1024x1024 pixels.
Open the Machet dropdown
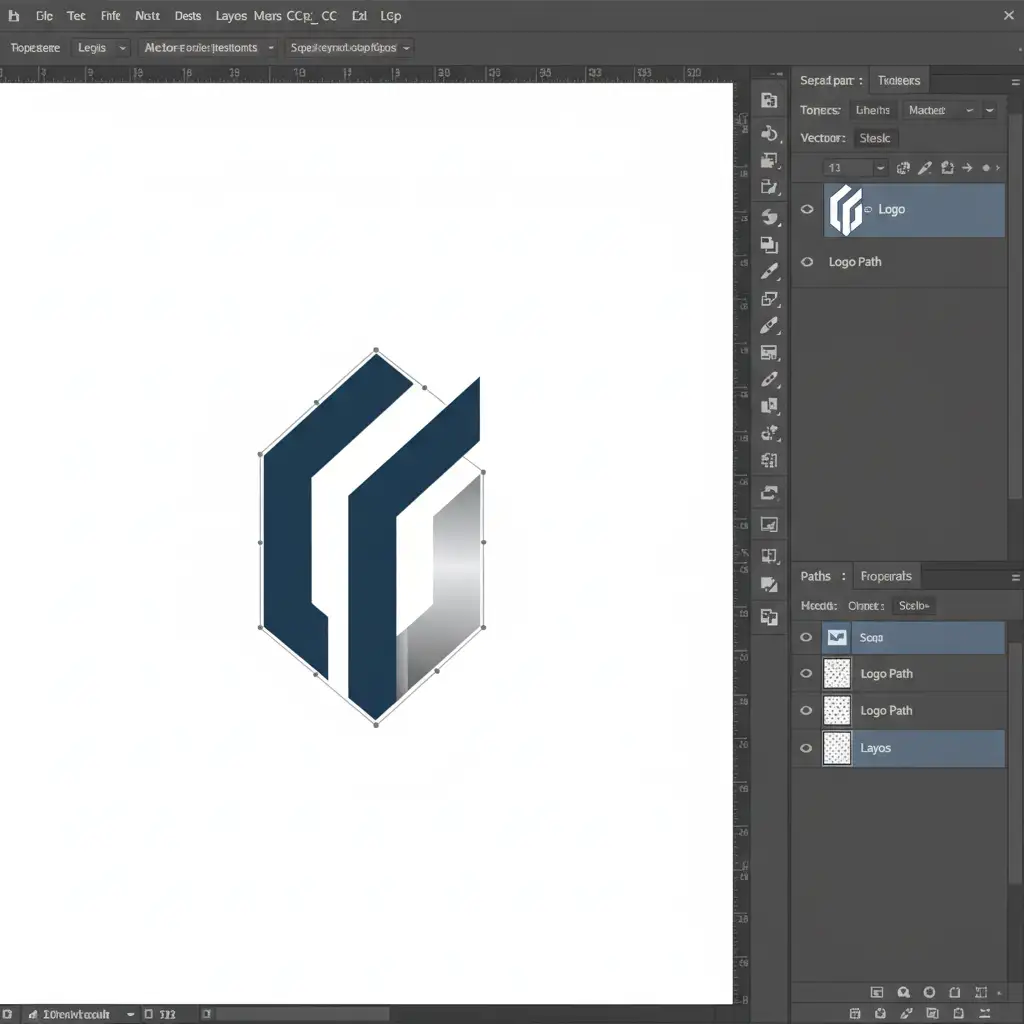[x=938, y=110]
